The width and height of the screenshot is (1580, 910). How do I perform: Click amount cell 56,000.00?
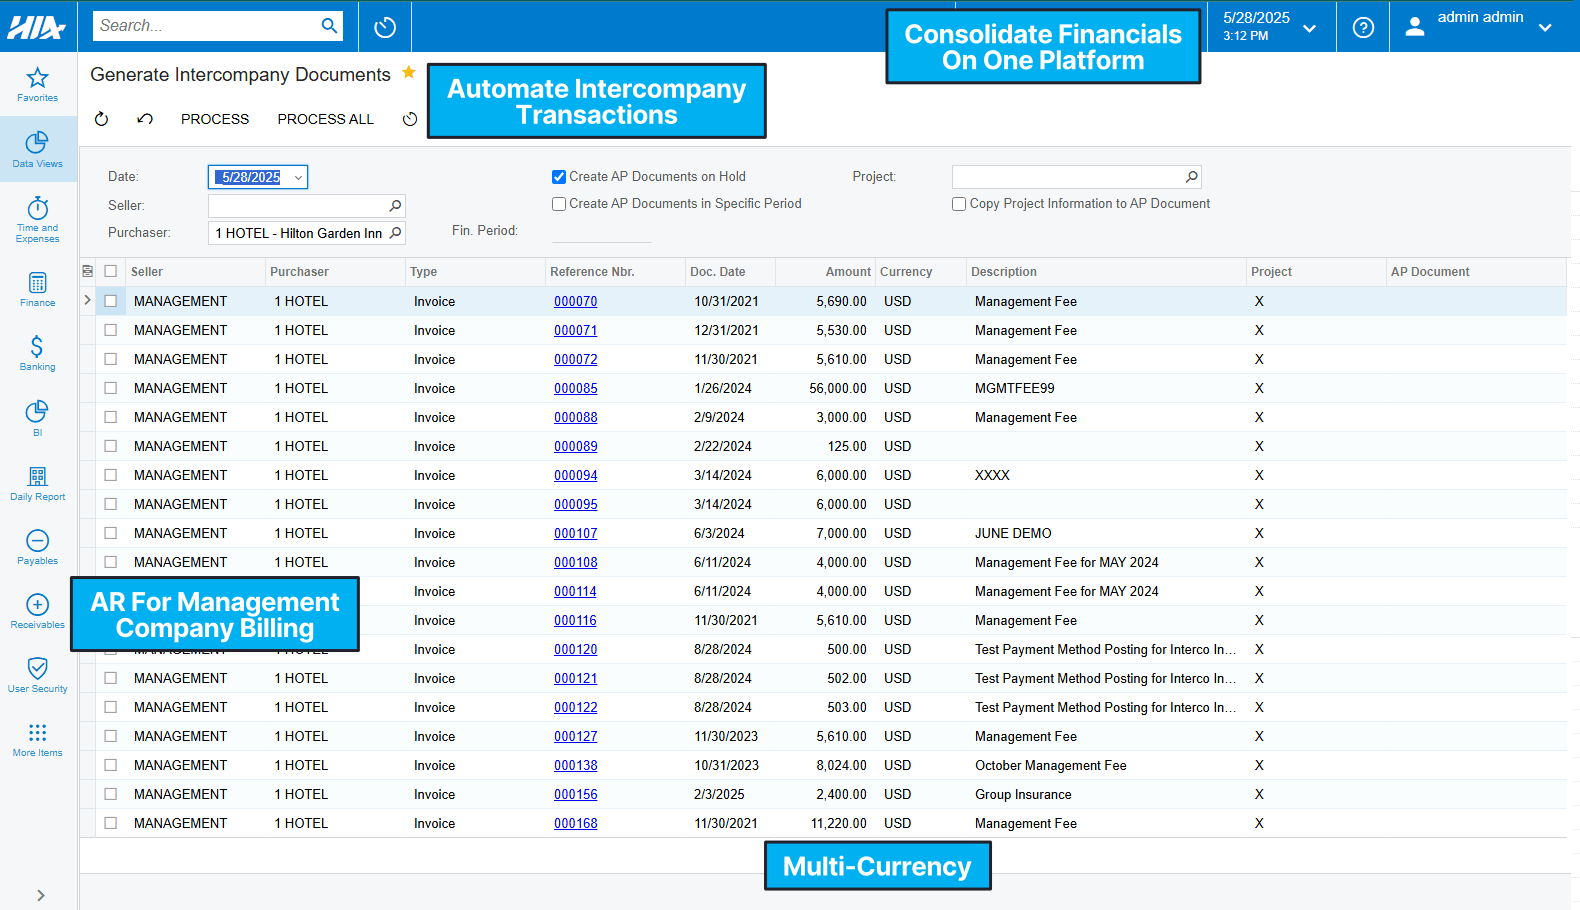[x=838, y=388]
